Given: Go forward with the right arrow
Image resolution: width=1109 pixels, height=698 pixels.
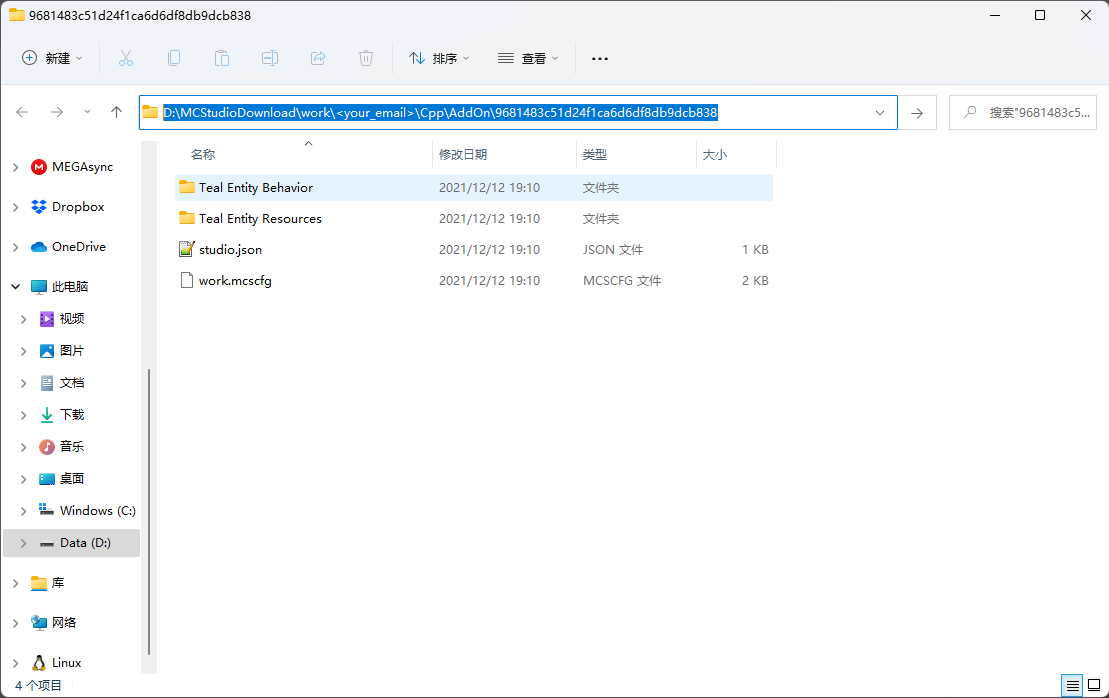Looking at the screenshot, I should (x=57, y=112).
